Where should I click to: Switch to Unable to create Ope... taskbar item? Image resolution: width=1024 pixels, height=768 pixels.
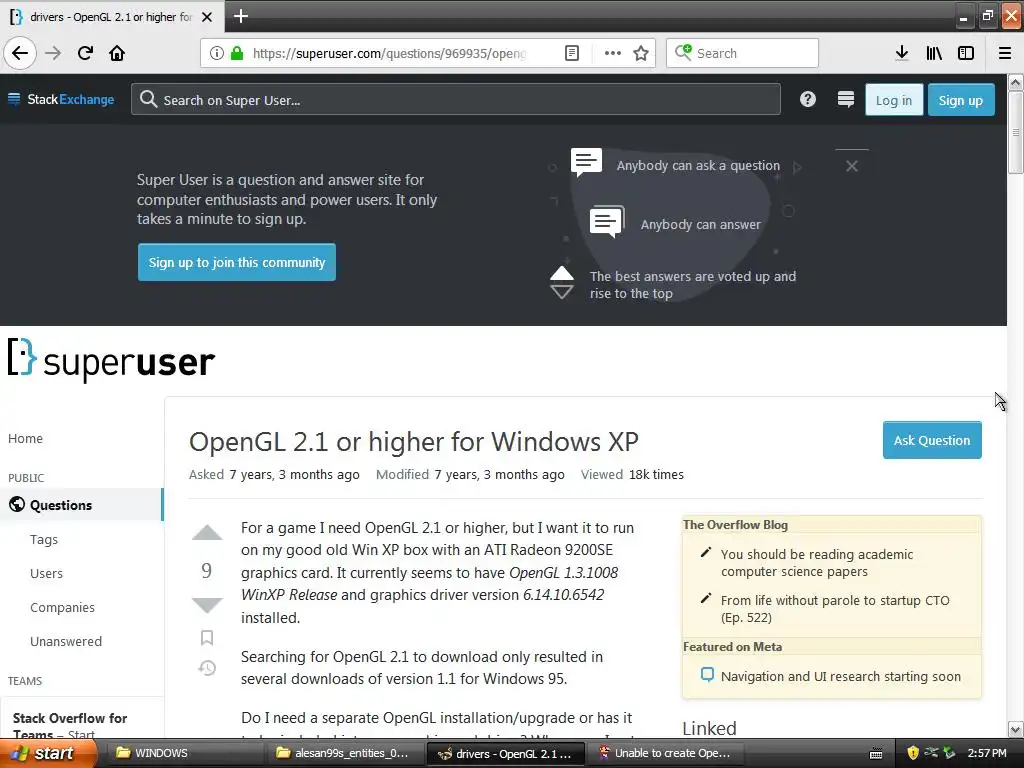(x=665, y=753)
